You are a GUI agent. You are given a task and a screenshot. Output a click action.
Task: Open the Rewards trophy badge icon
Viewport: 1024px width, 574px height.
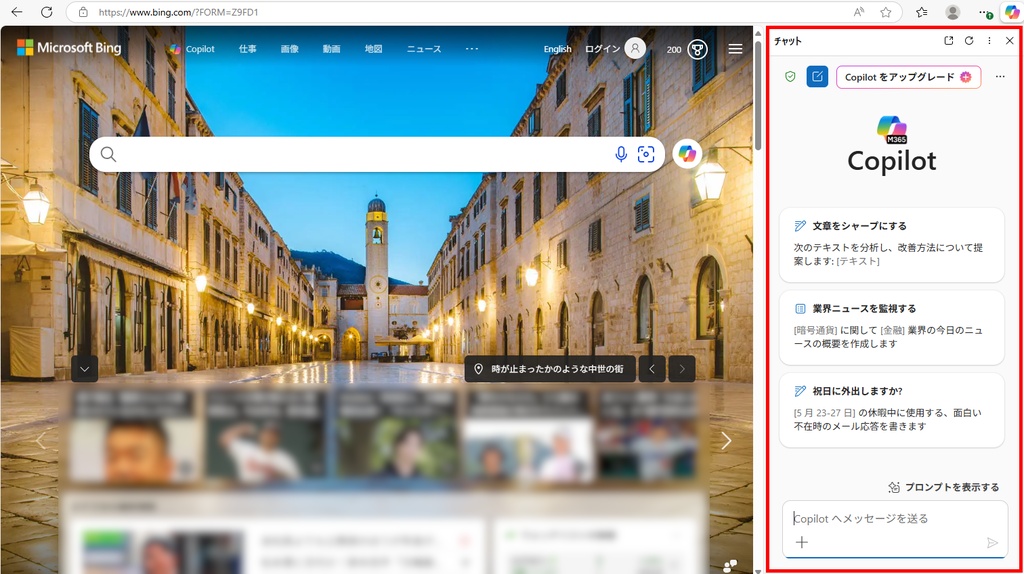[x=697, y=49]
